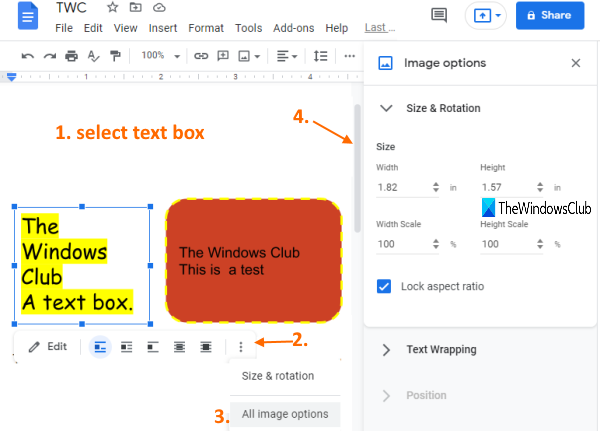Open the Last edit link
Viewport: 600px width, 431px height.
tap(380, 28)
